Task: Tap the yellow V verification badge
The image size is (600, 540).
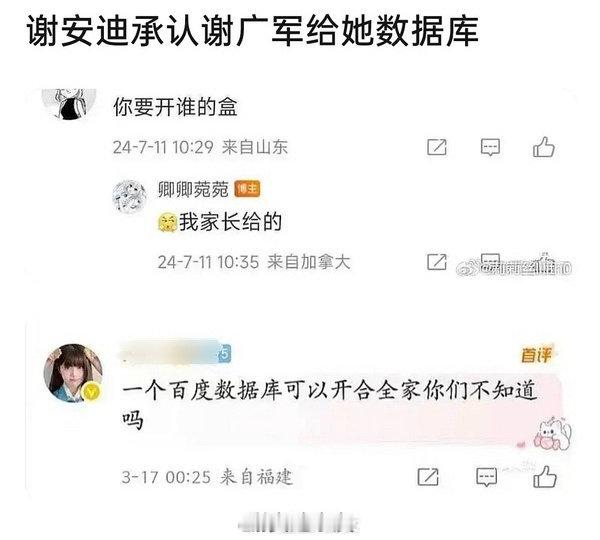Action: pos(91,392)
